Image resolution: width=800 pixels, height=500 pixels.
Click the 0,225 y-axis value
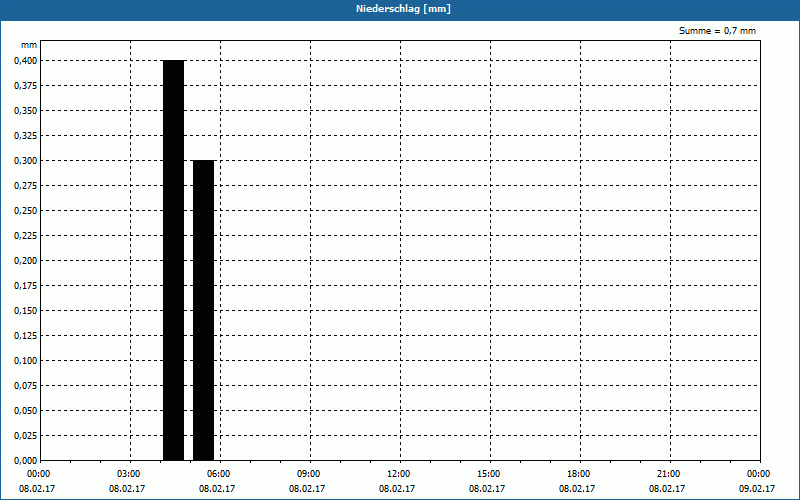(26, 236)
